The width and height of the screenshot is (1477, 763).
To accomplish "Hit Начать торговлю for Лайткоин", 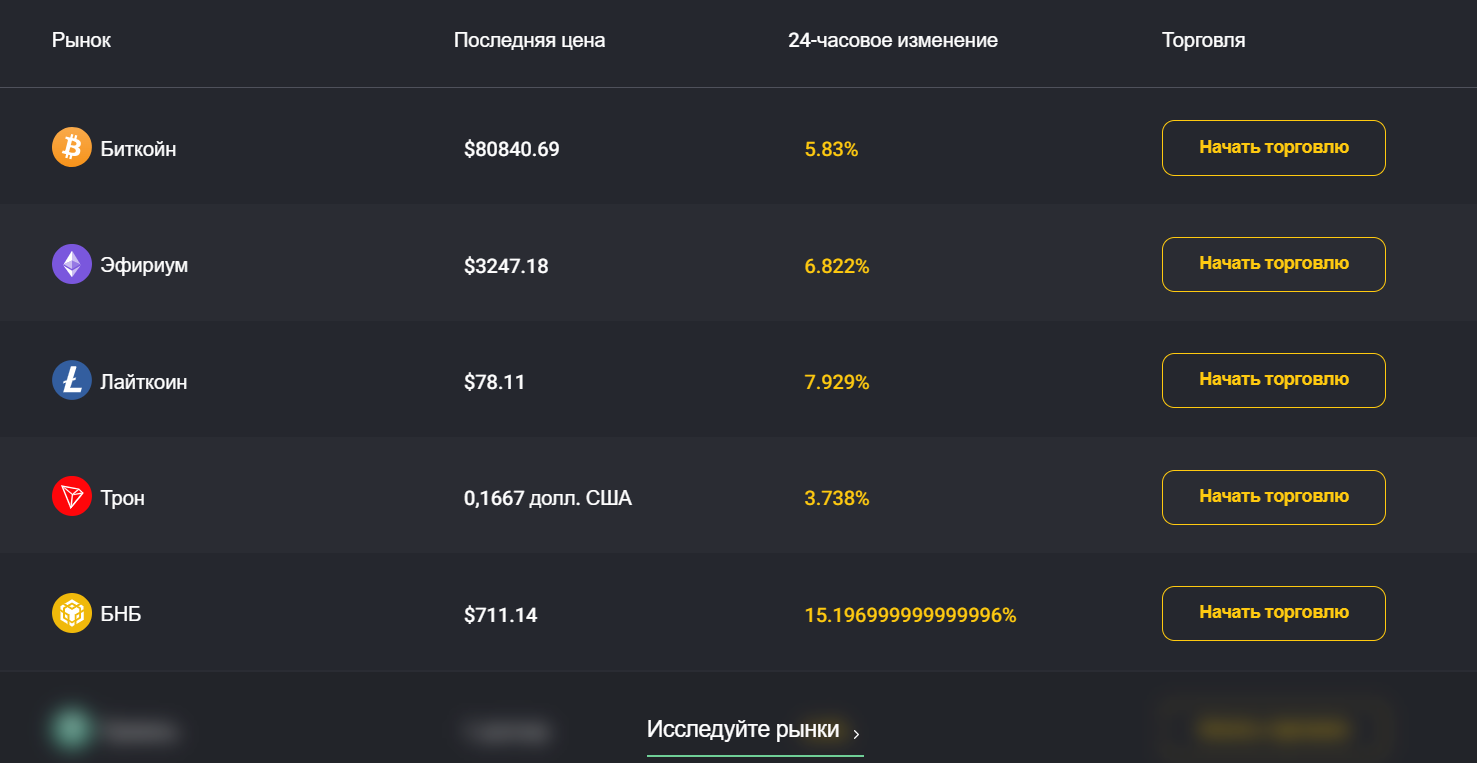I will point(1273,380).
